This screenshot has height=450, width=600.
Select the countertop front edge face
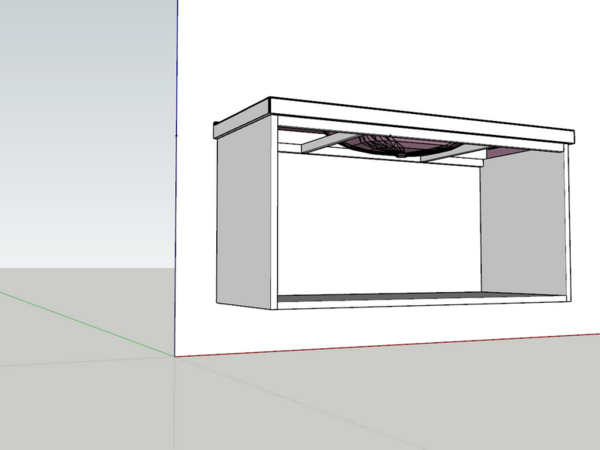(x=420, y=120)
